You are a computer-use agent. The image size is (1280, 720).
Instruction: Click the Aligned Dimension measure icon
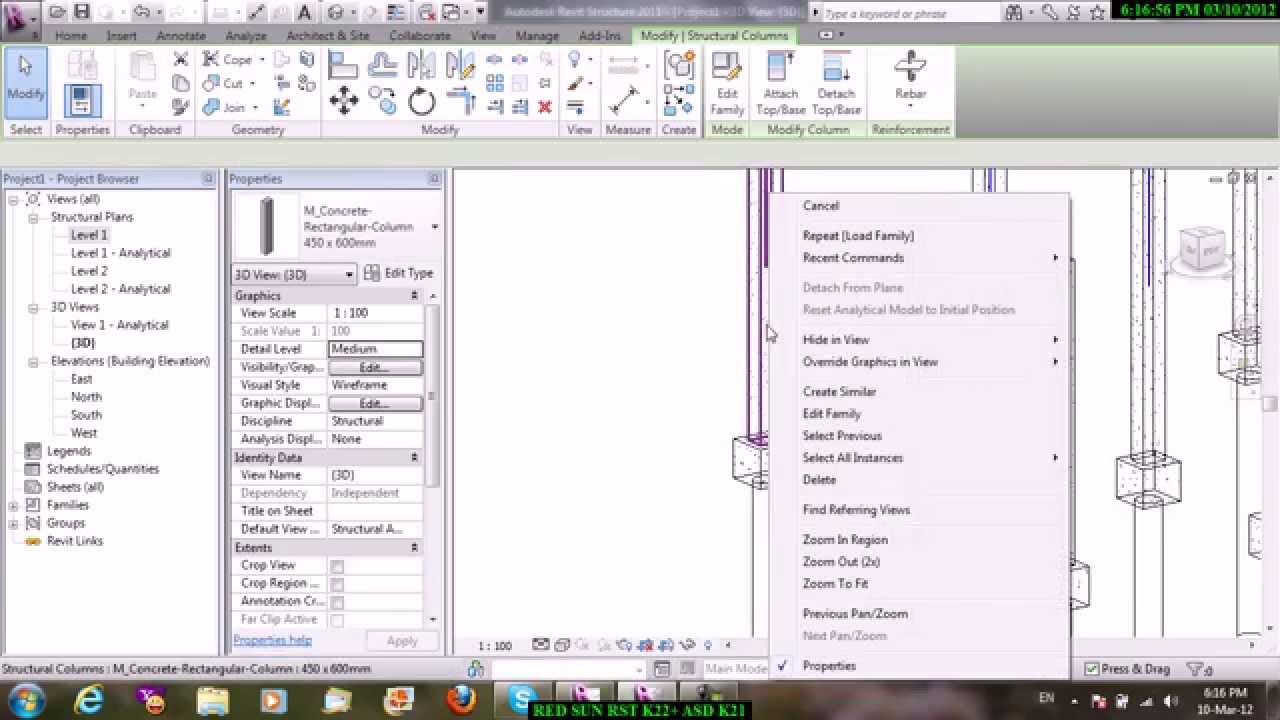[x=624, y=100]
